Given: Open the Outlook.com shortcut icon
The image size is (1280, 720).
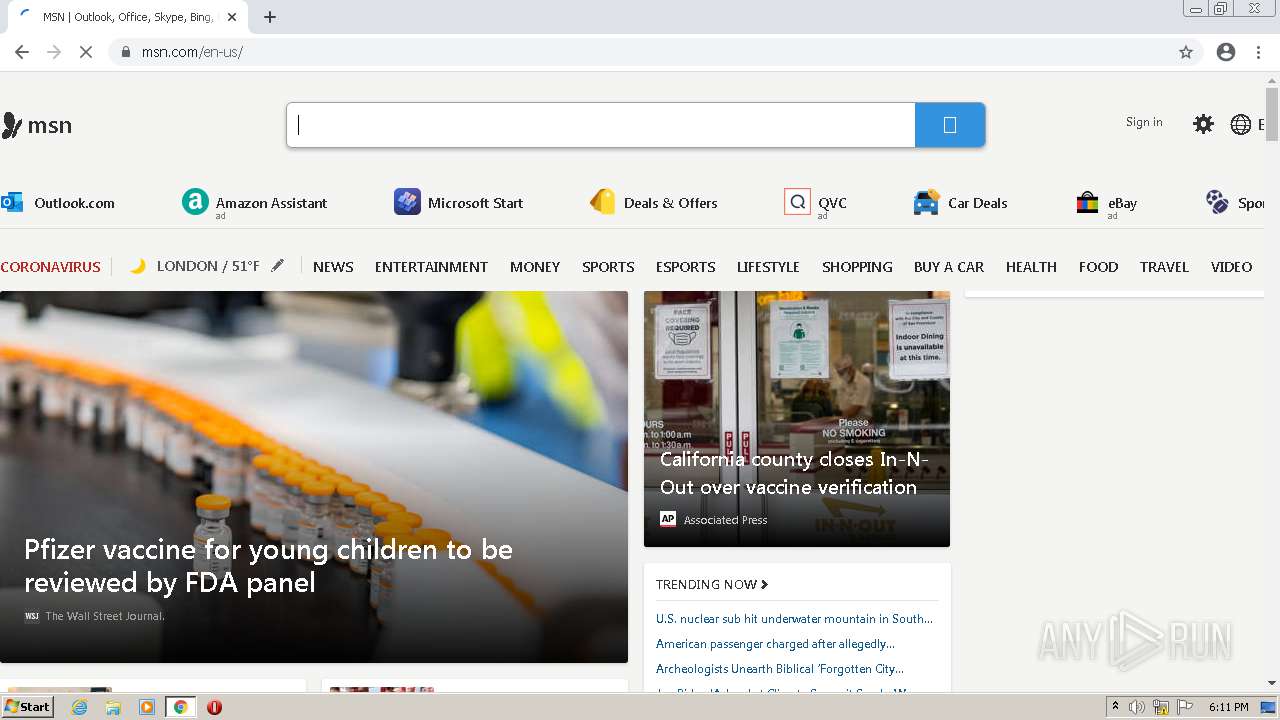Looking at the screenshot, I should 12,202.
